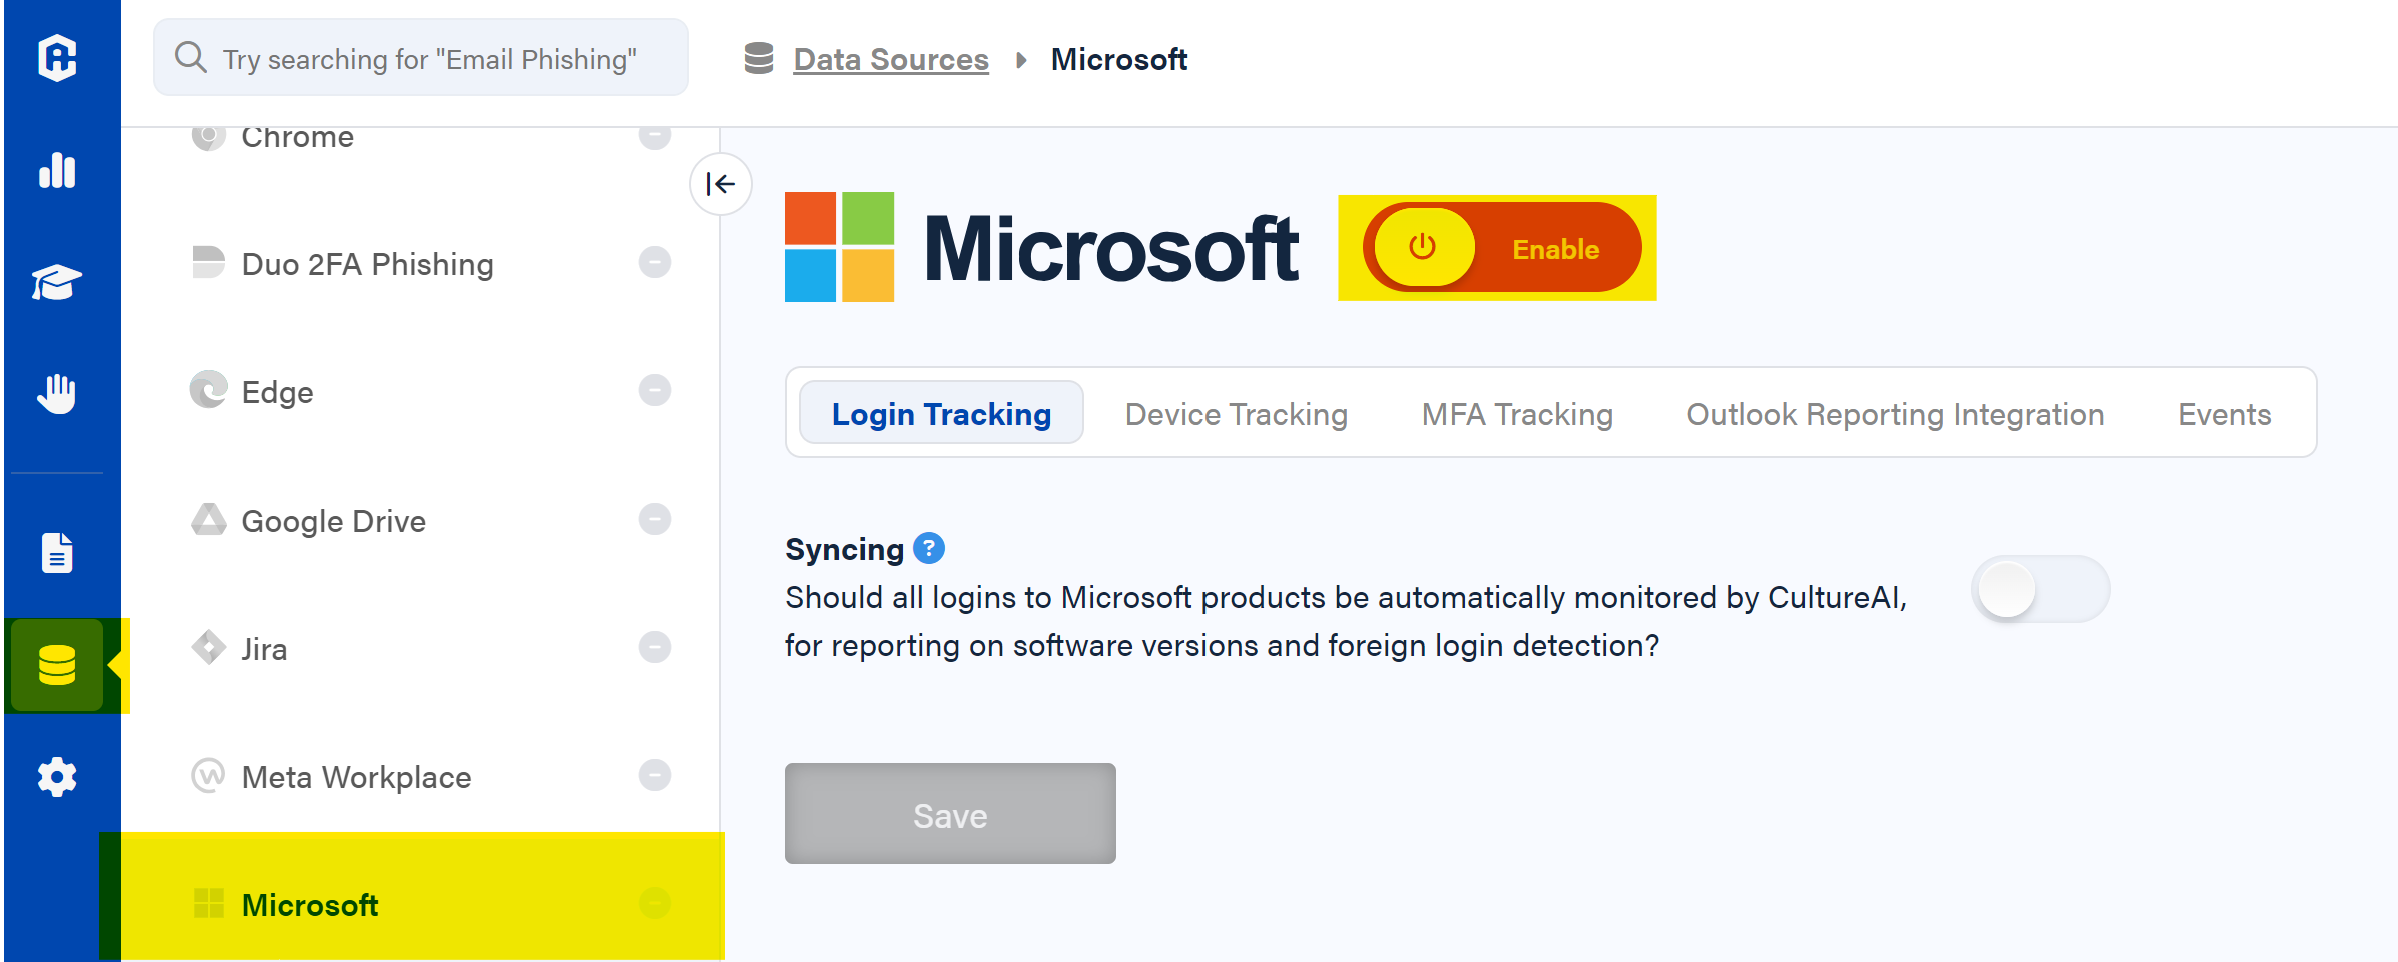
Task: Click the minus toggle next to Microsoft
Action: click(655, 903)
